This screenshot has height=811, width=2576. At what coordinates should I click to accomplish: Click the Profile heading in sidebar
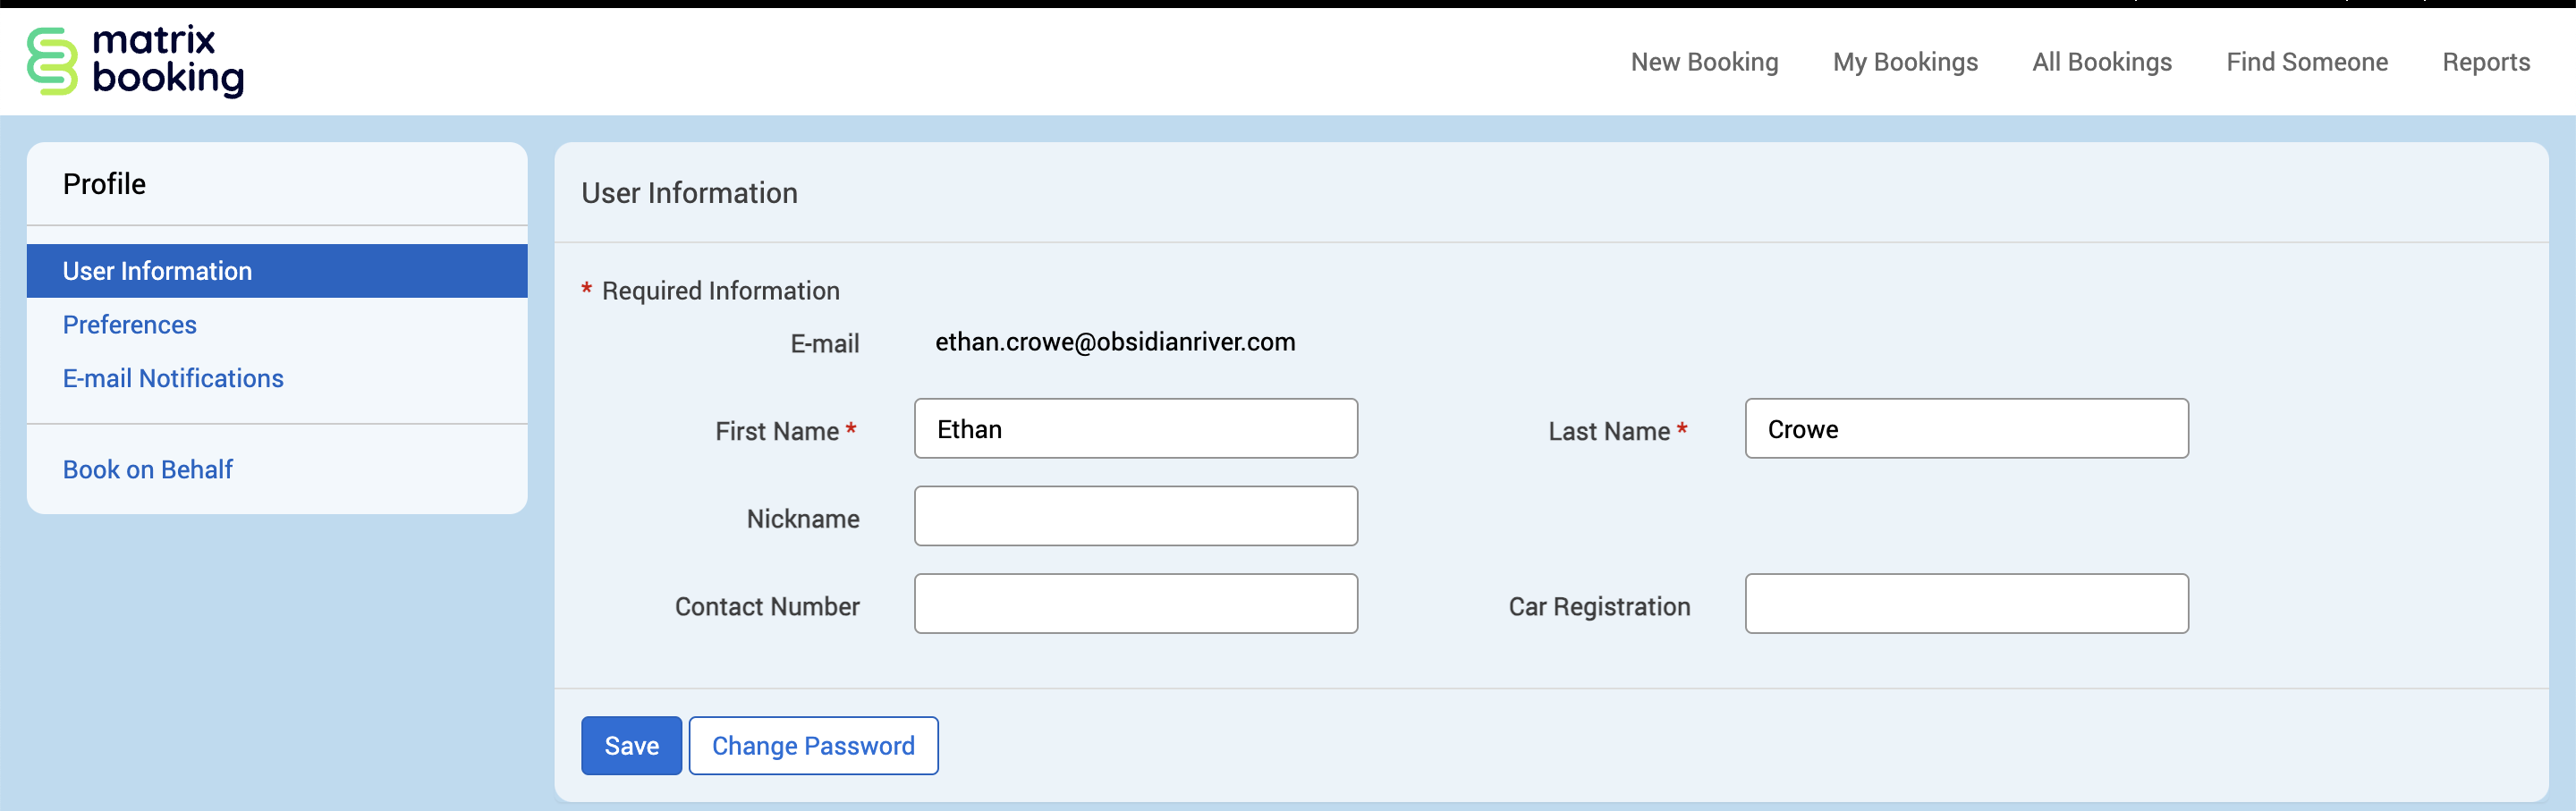[104, 184]
